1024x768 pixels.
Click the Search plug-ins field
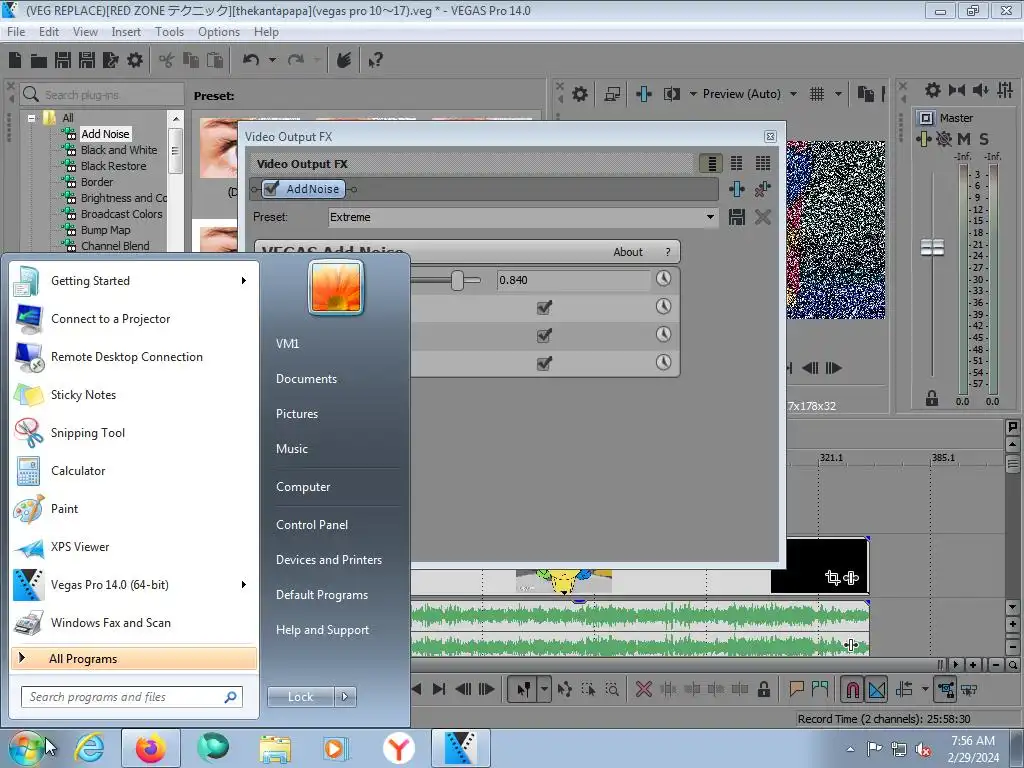pyautogui.click(x=101, y=95)
